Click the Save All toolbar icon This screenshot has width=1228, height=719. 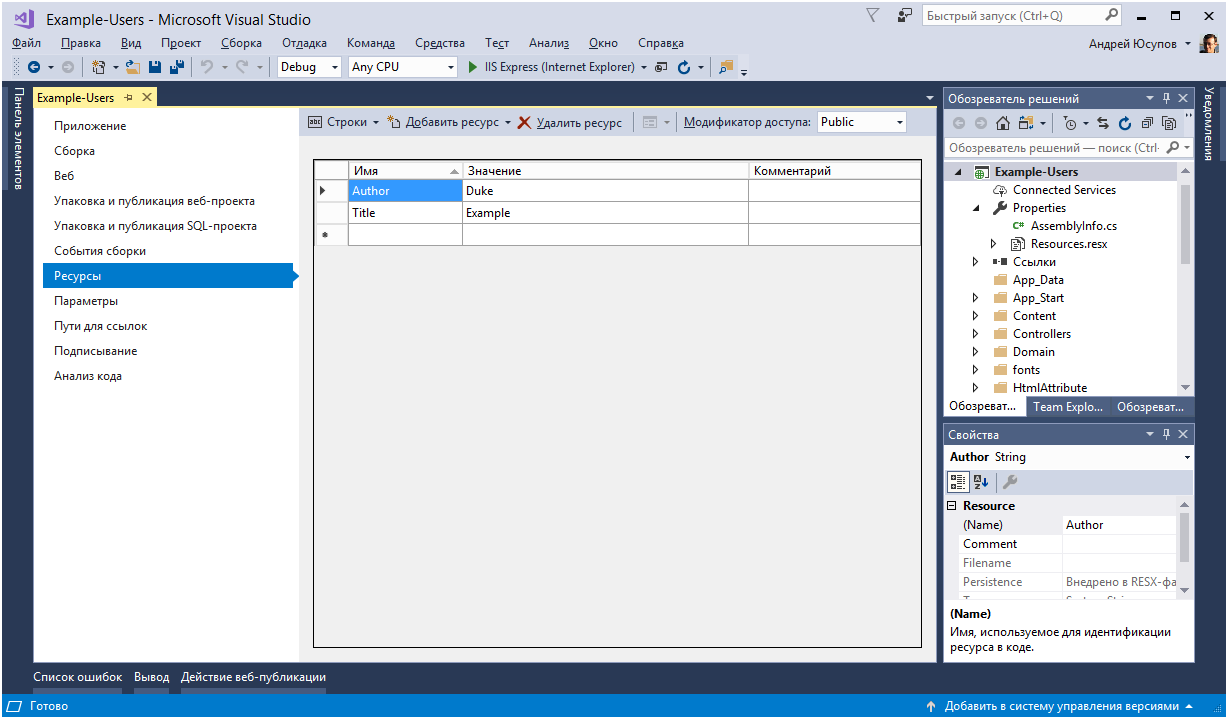click(x=177, y=67)
